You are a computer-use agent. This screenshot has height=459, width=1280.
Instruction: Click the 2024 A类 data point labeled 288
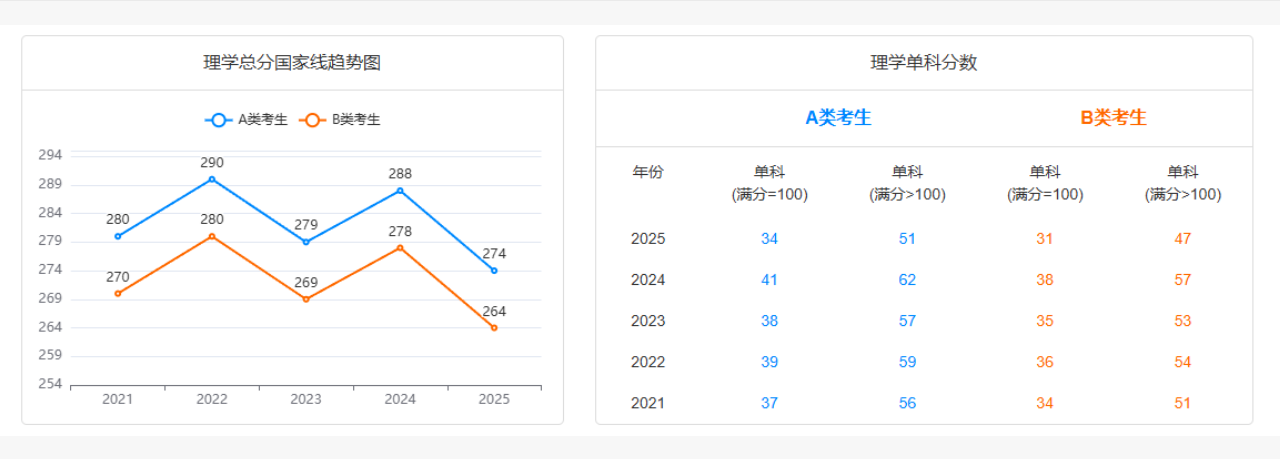coord(400,190)
